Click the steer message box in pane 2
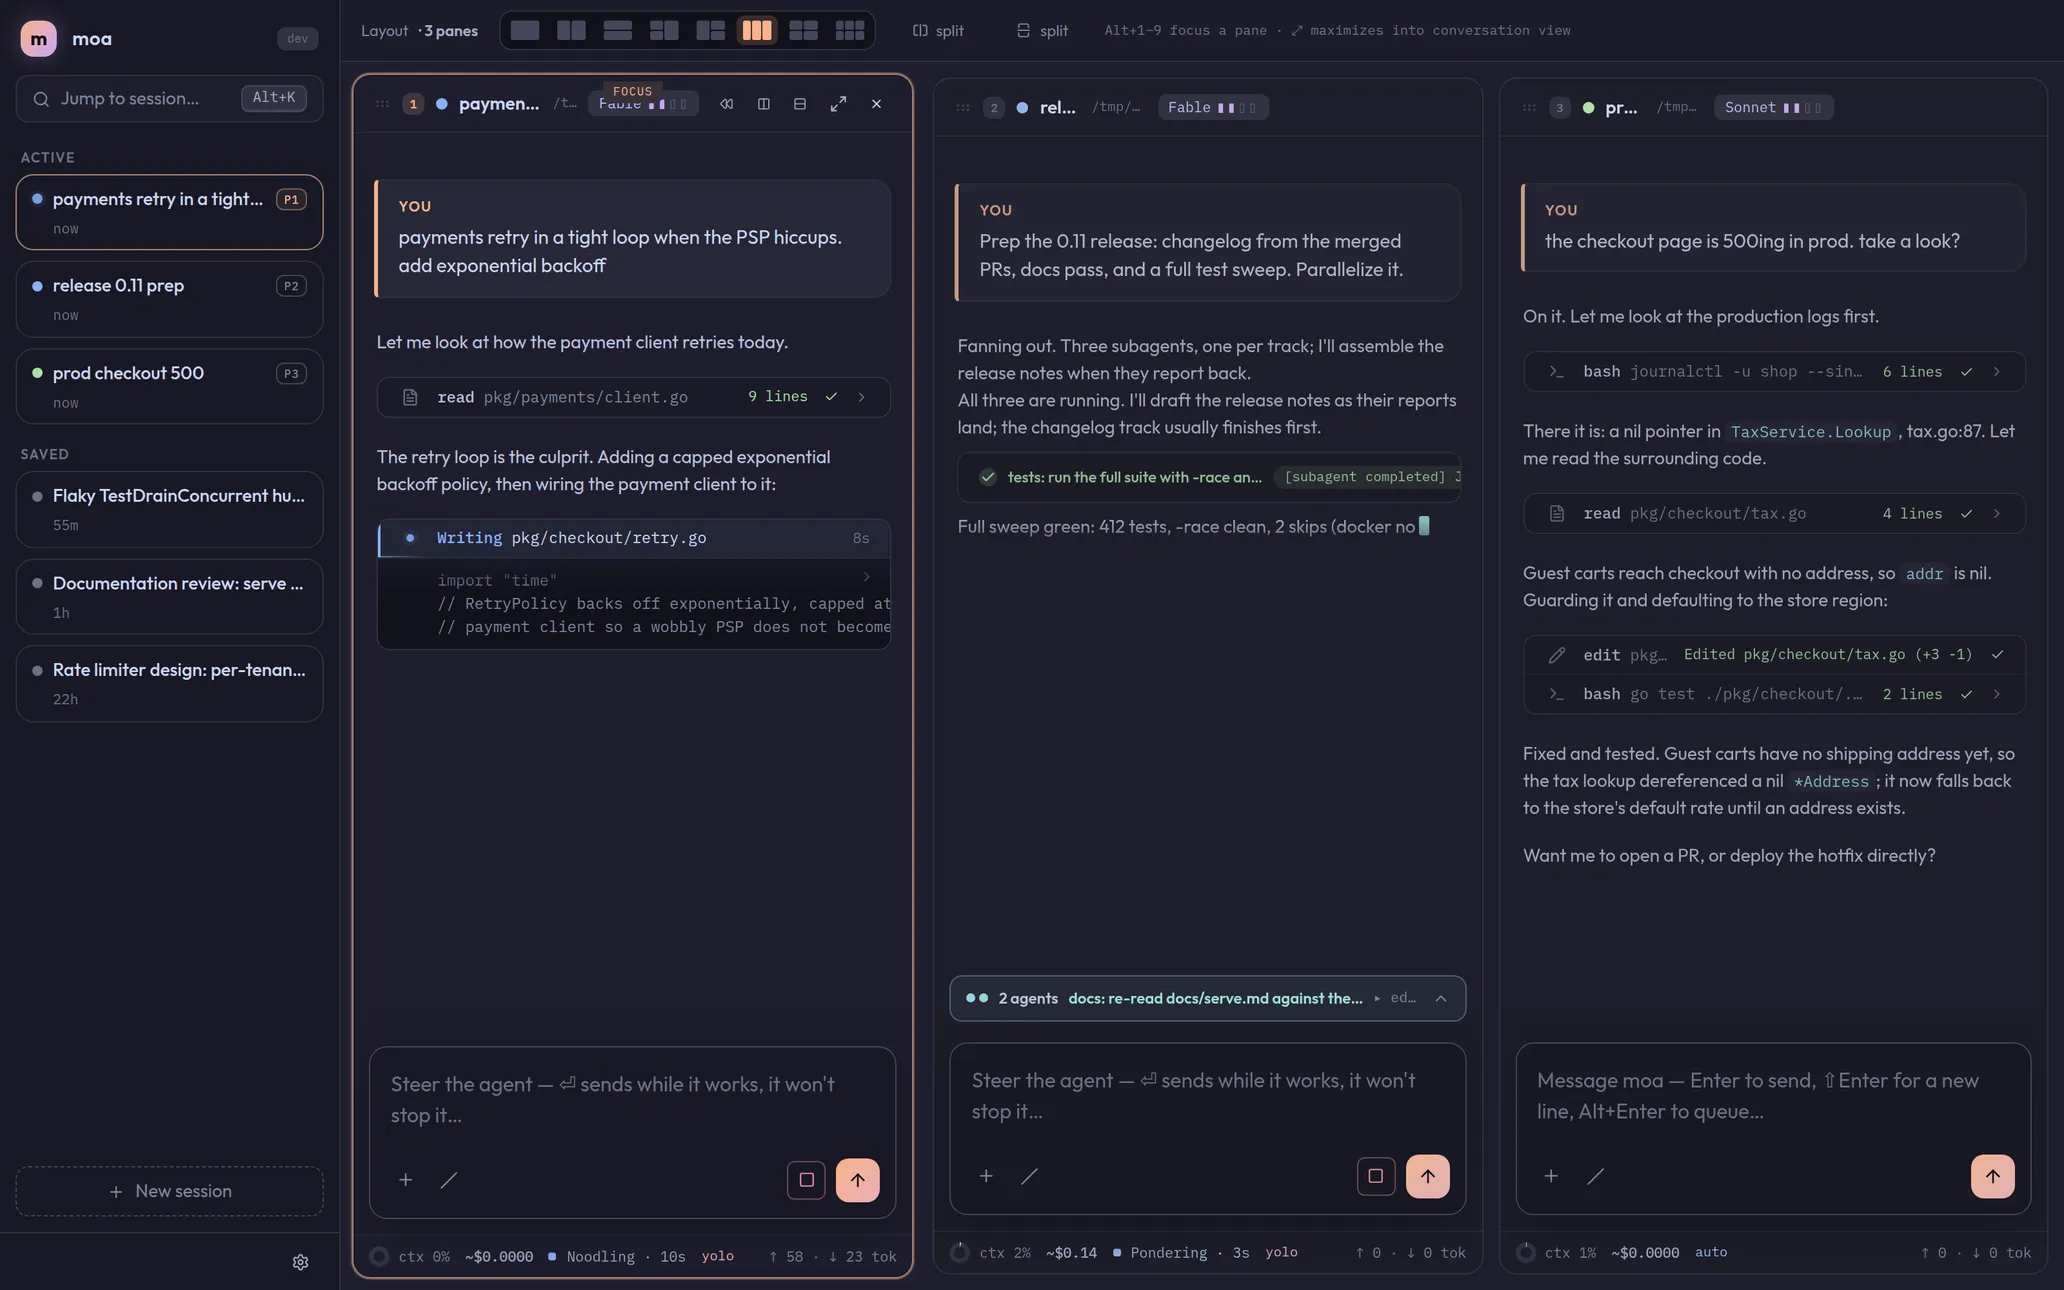 click(1207, 1095)
